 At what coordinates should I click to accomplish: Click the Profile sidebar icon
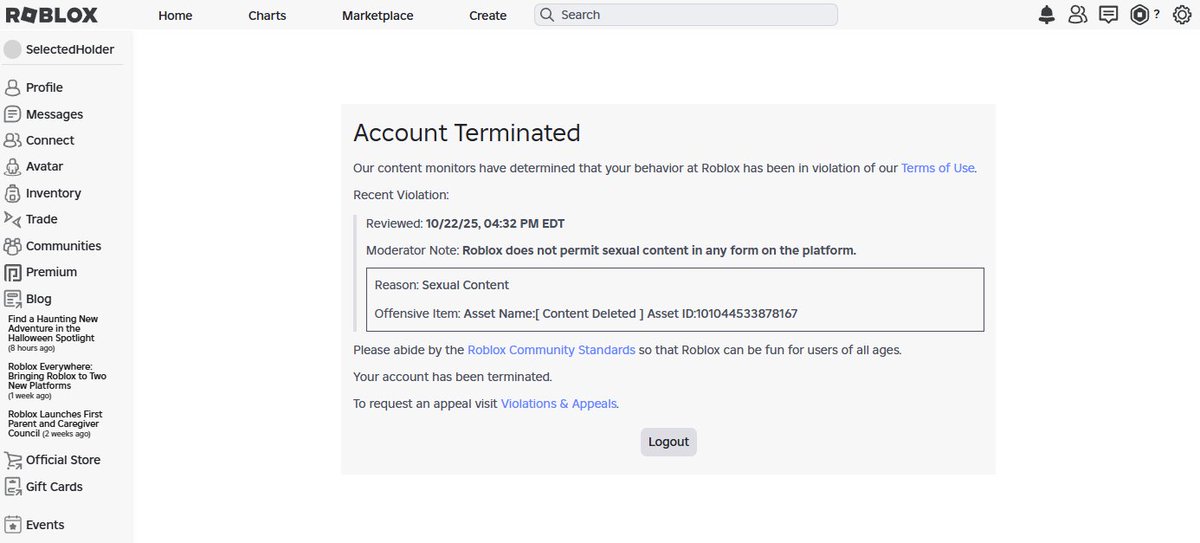tap(13, 87)
